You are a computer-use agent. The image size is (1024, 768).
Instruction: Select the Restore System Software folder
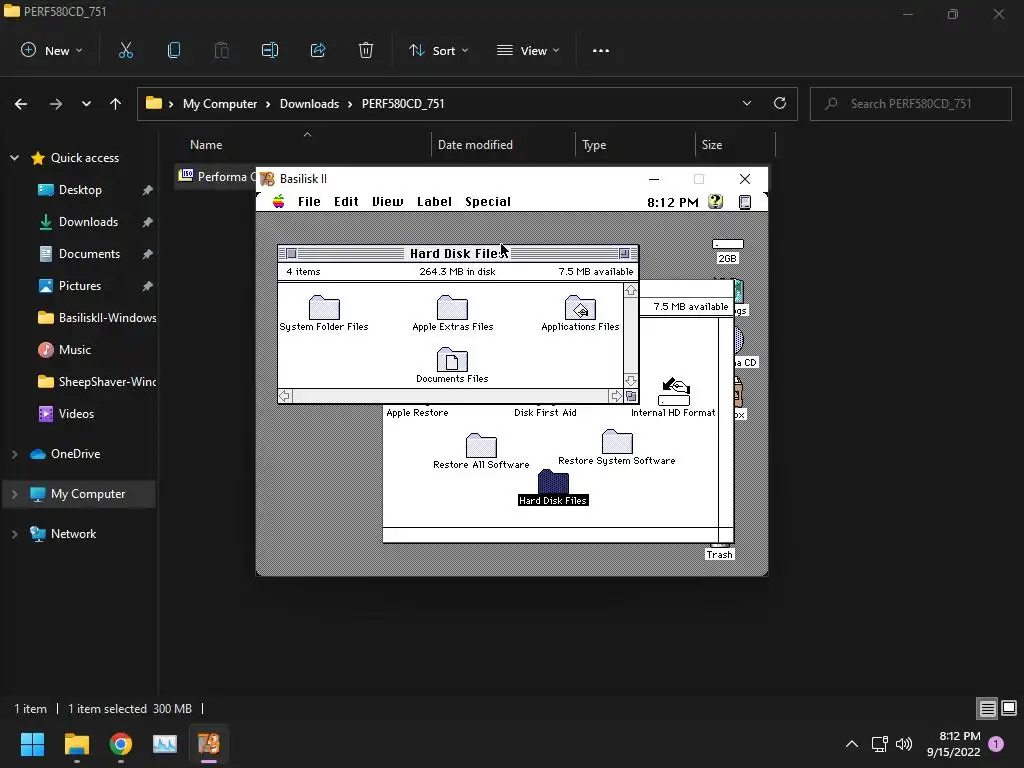click(617, 447)
